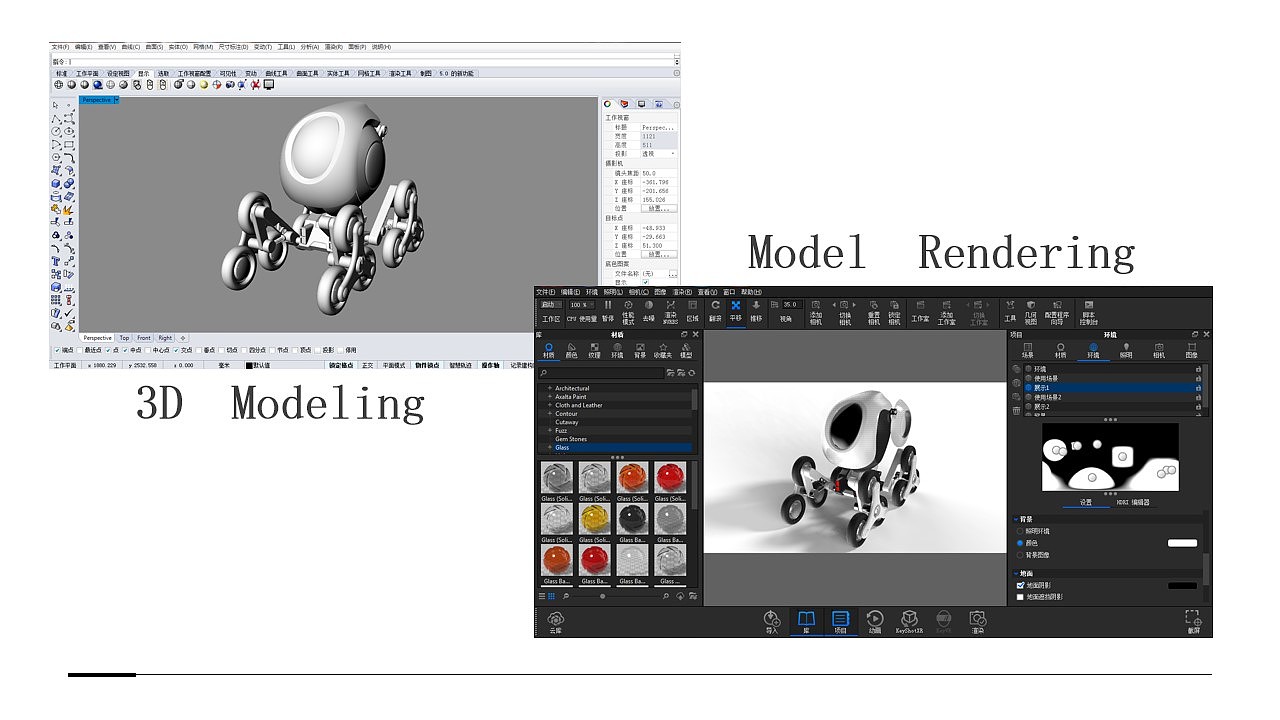Browse for wallpaper file with the ... button
The image size is (1280, 720).
click(x=673, y=274)
